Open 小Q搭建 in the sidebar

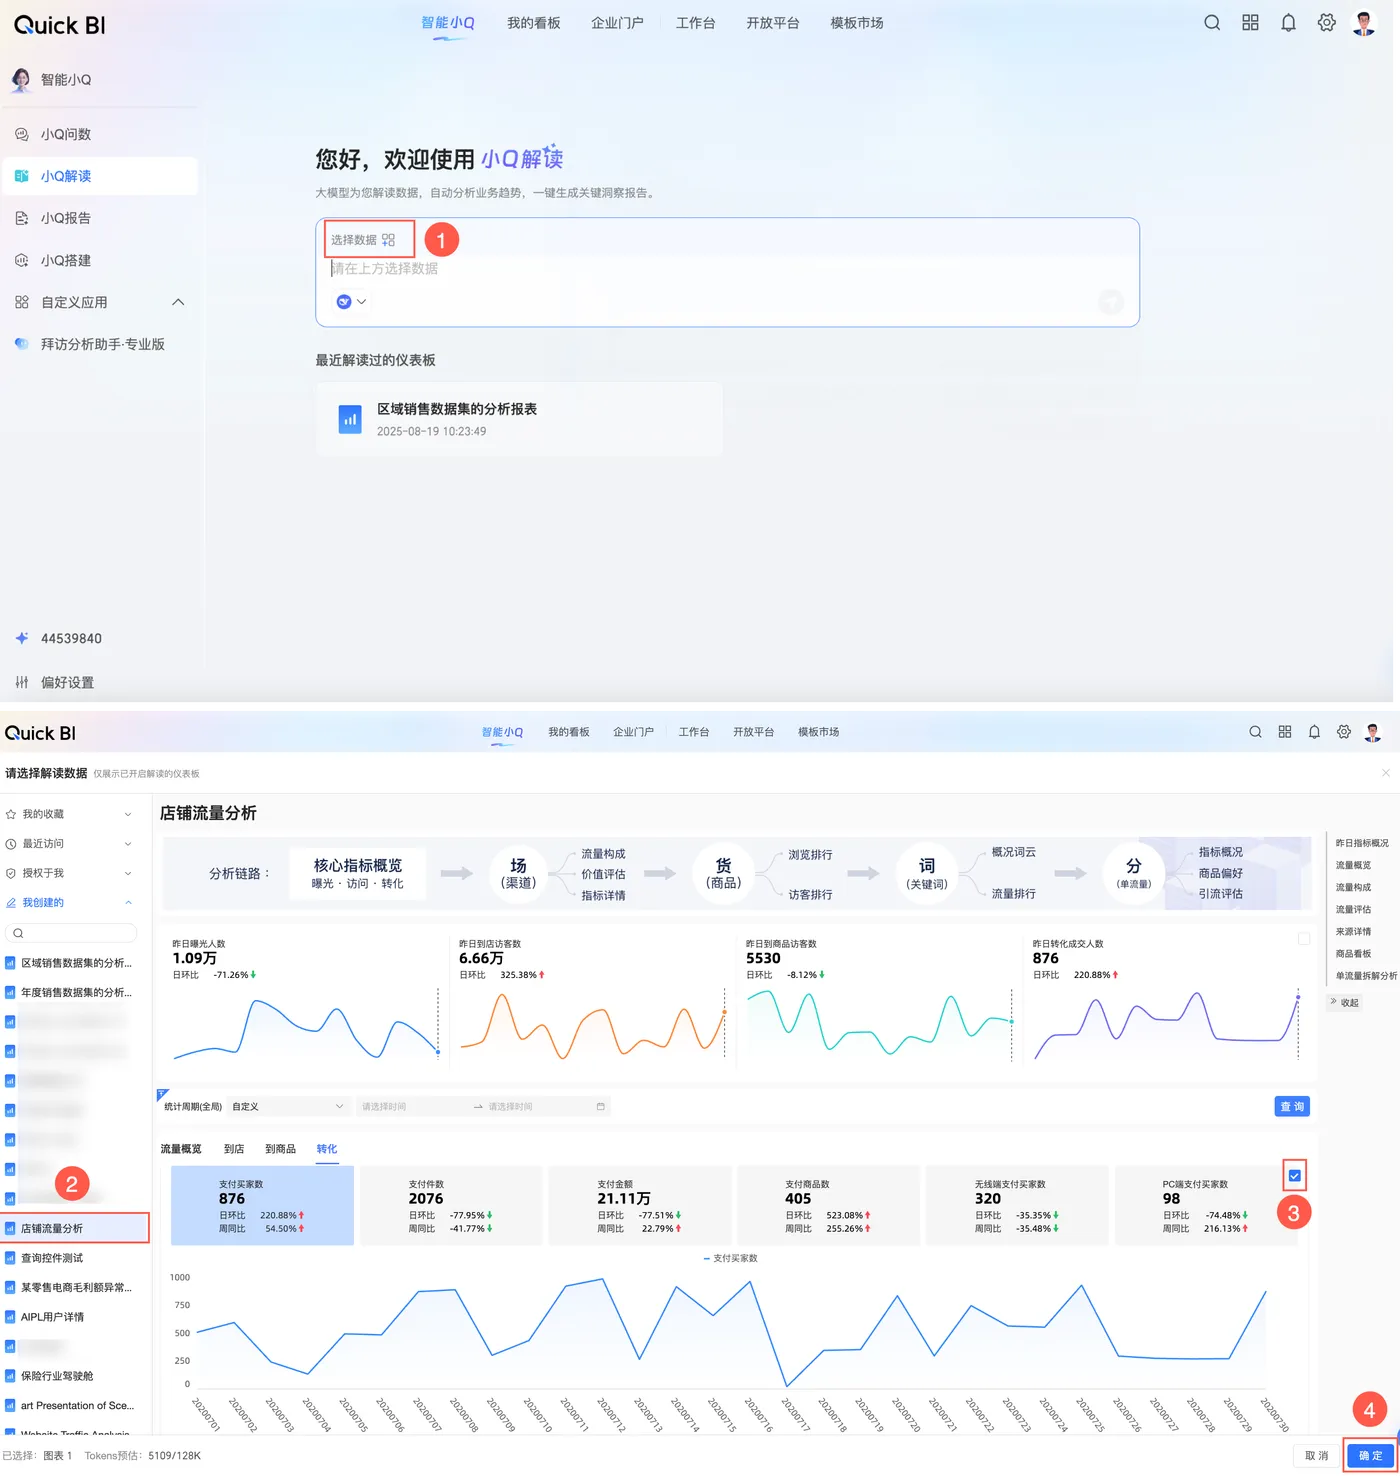tap(100, 260)
